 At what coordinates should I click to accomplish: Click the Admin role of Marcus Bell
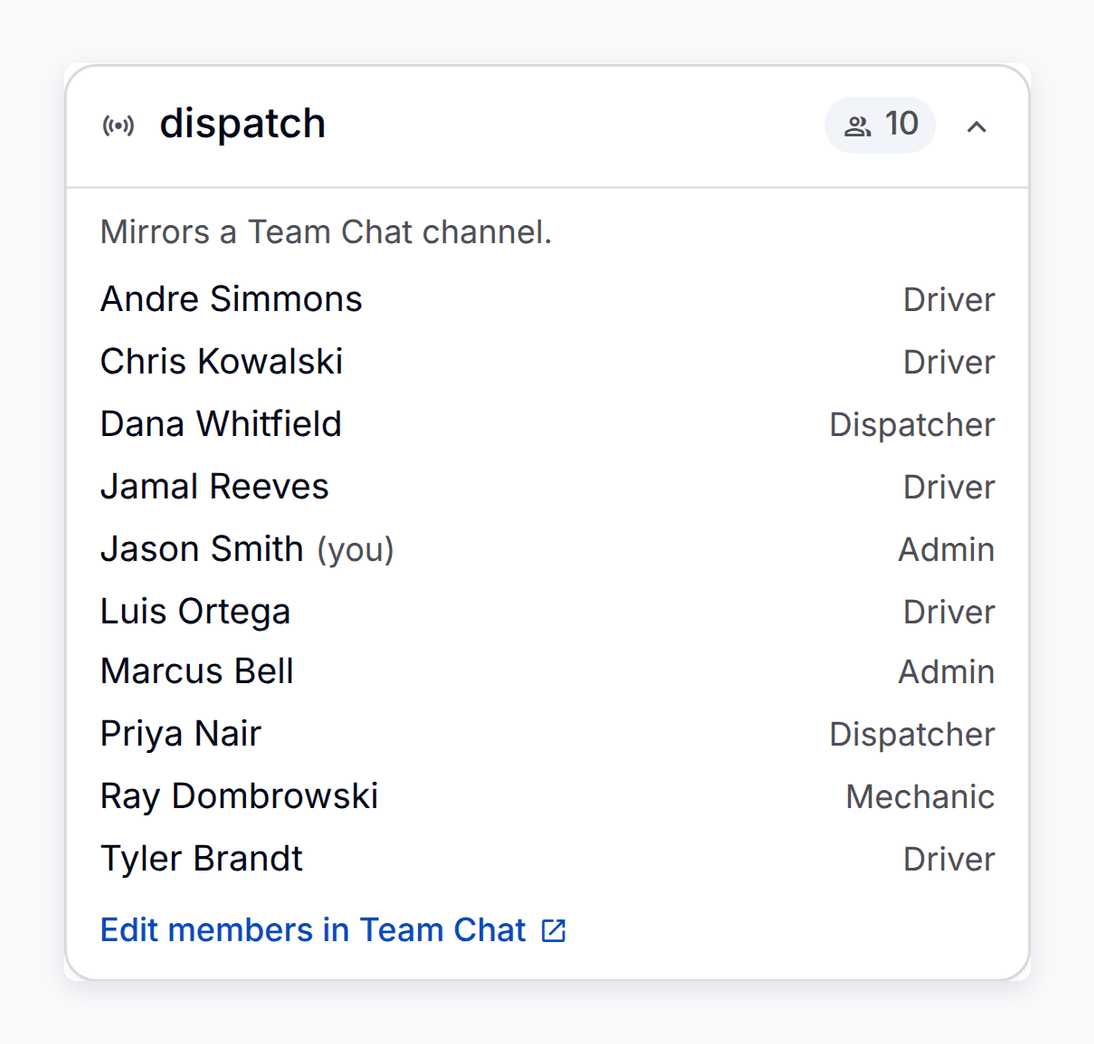point(946,672)
